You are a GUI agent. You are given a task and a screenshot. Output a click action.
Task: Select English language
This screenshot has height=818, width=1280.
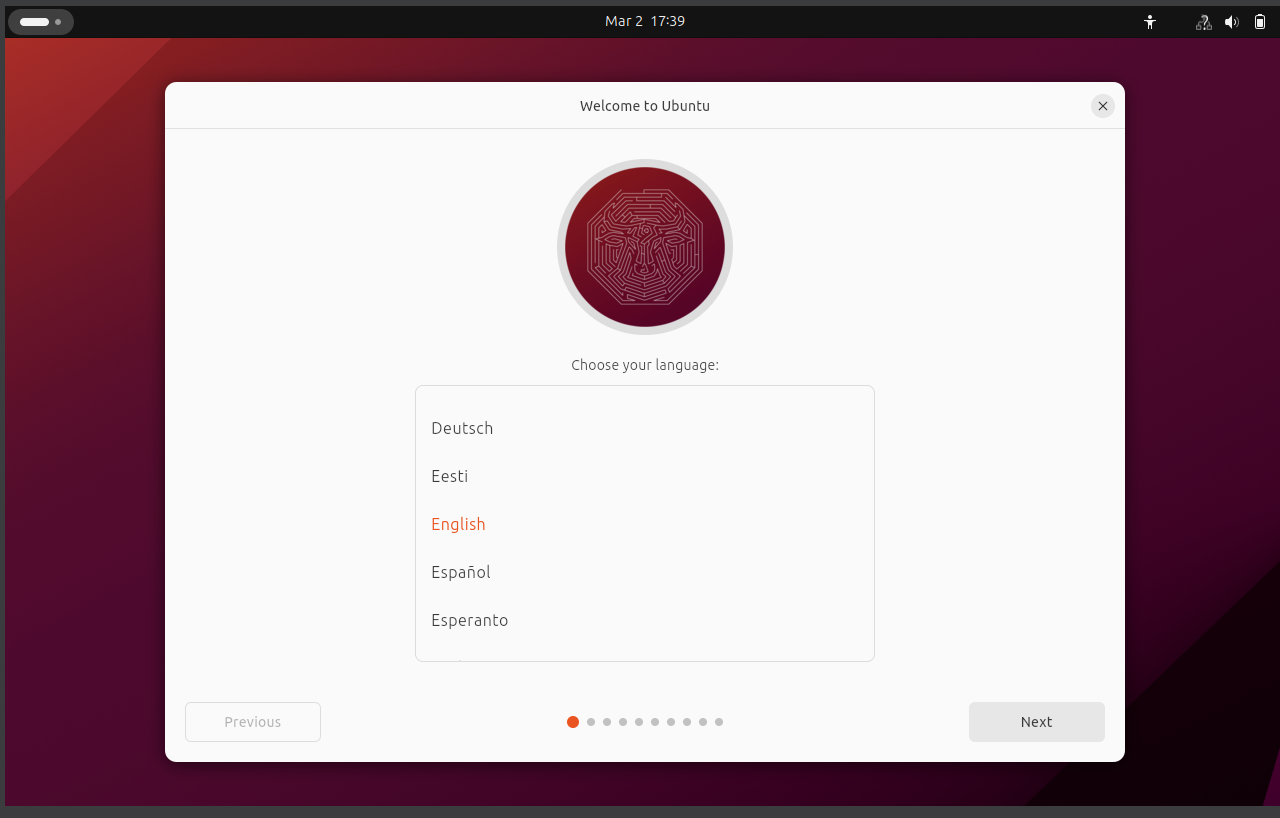point(645,524)
